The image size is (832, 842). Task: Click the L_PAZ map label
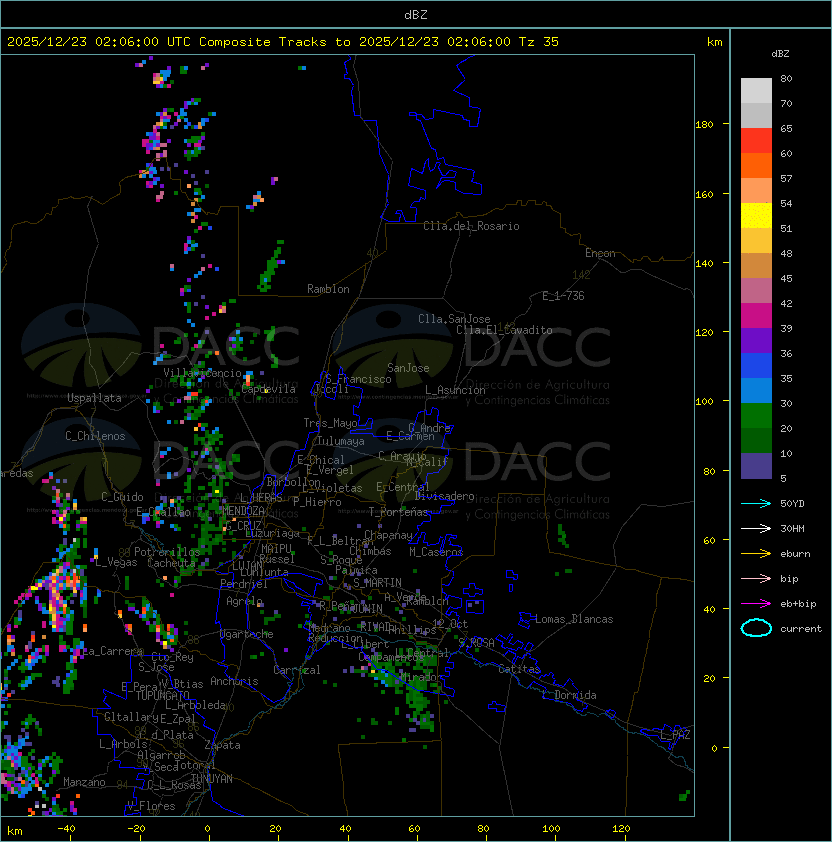[x=675, y=735]
